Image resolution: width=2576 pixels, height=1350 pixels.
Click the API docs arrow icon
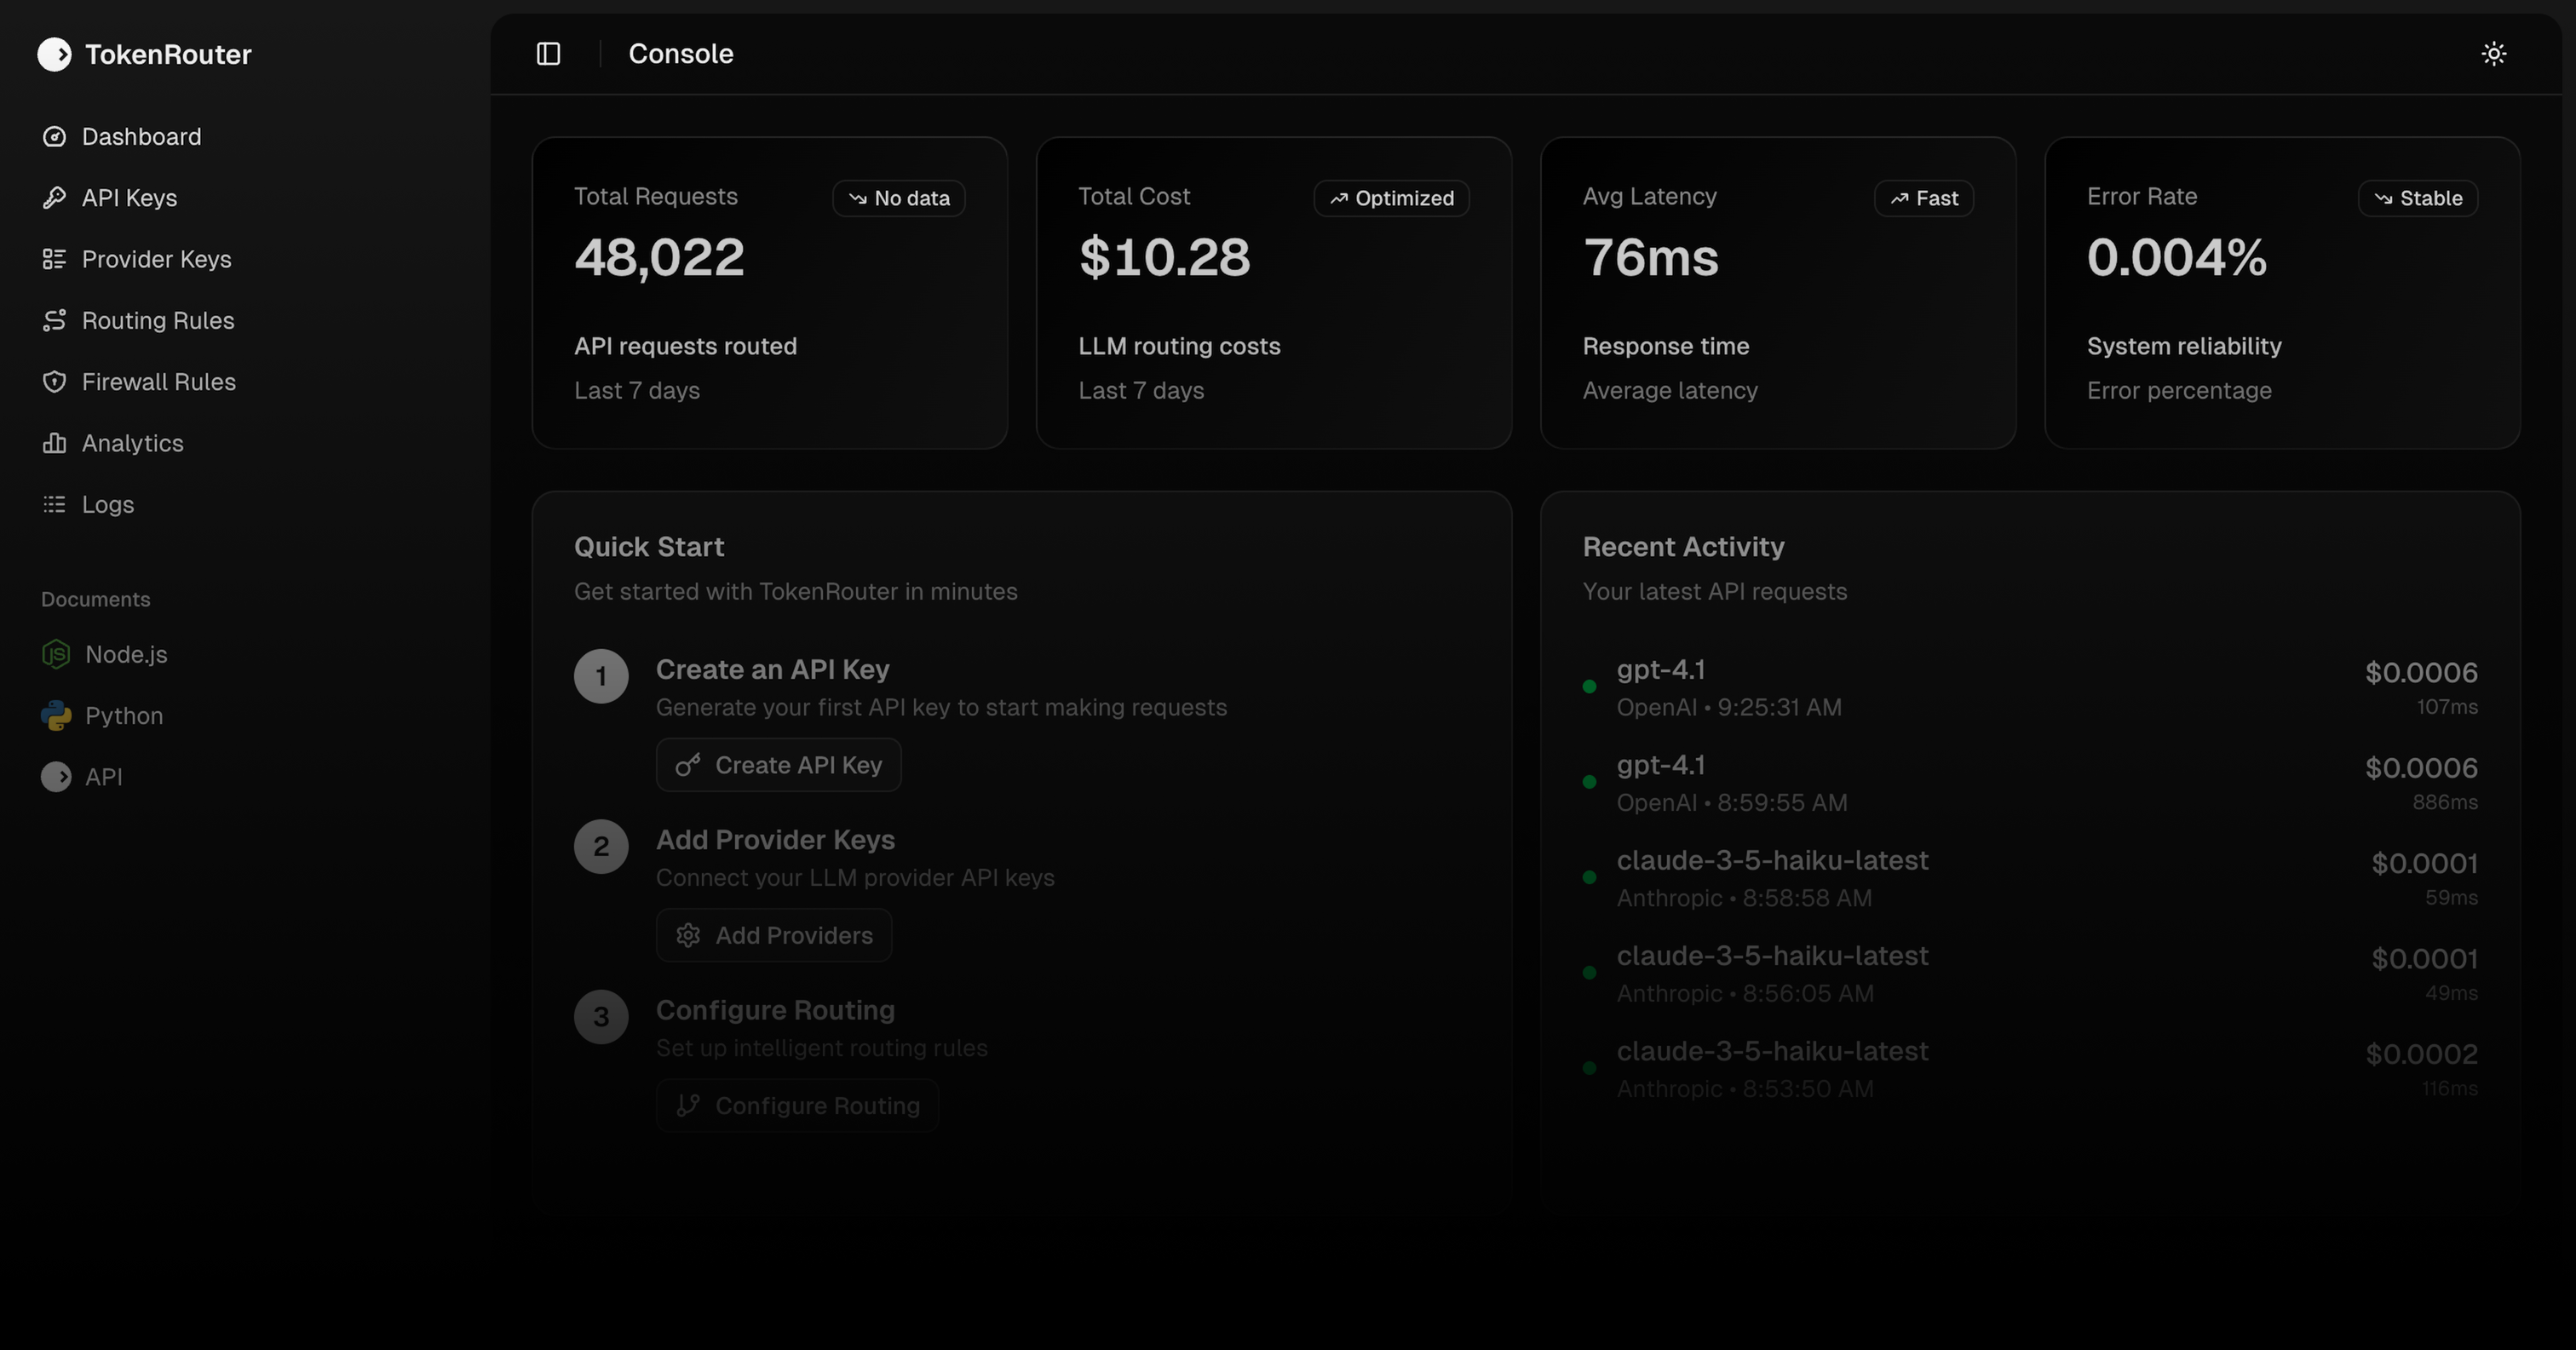tap(56, 777)
